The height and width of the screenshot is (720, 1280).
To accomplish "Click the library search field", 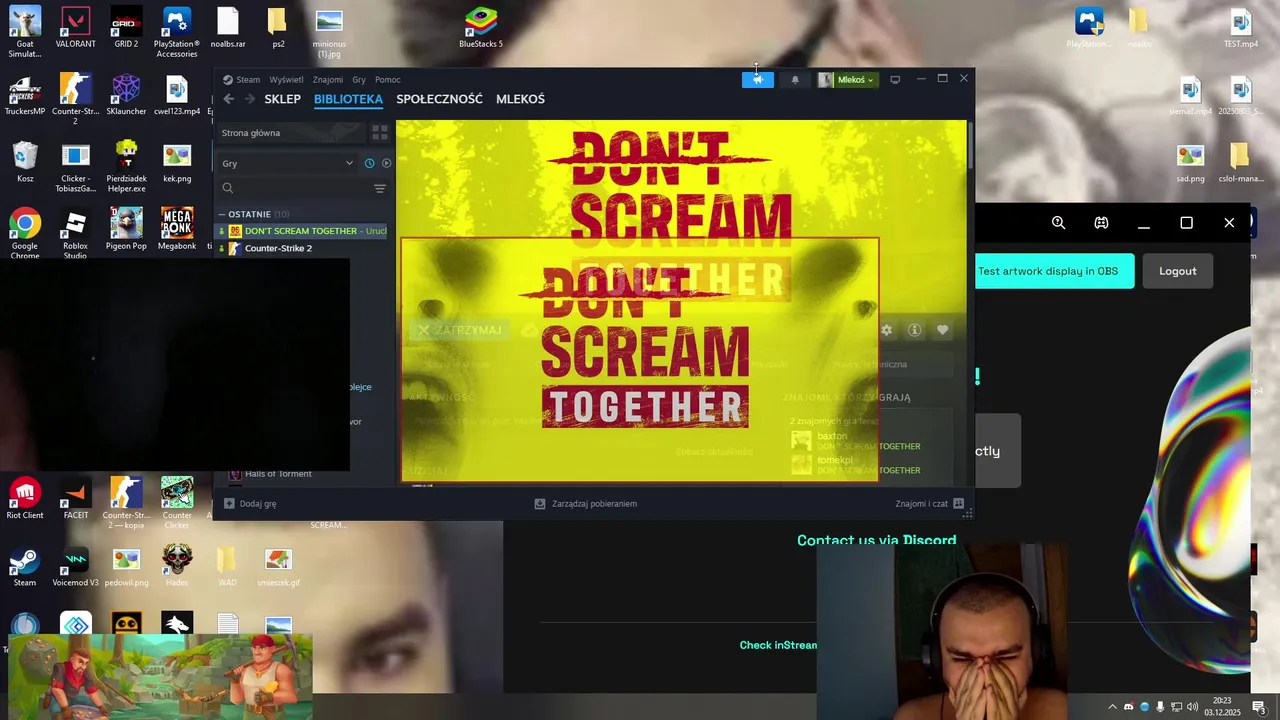I will (x=293, y=188).
